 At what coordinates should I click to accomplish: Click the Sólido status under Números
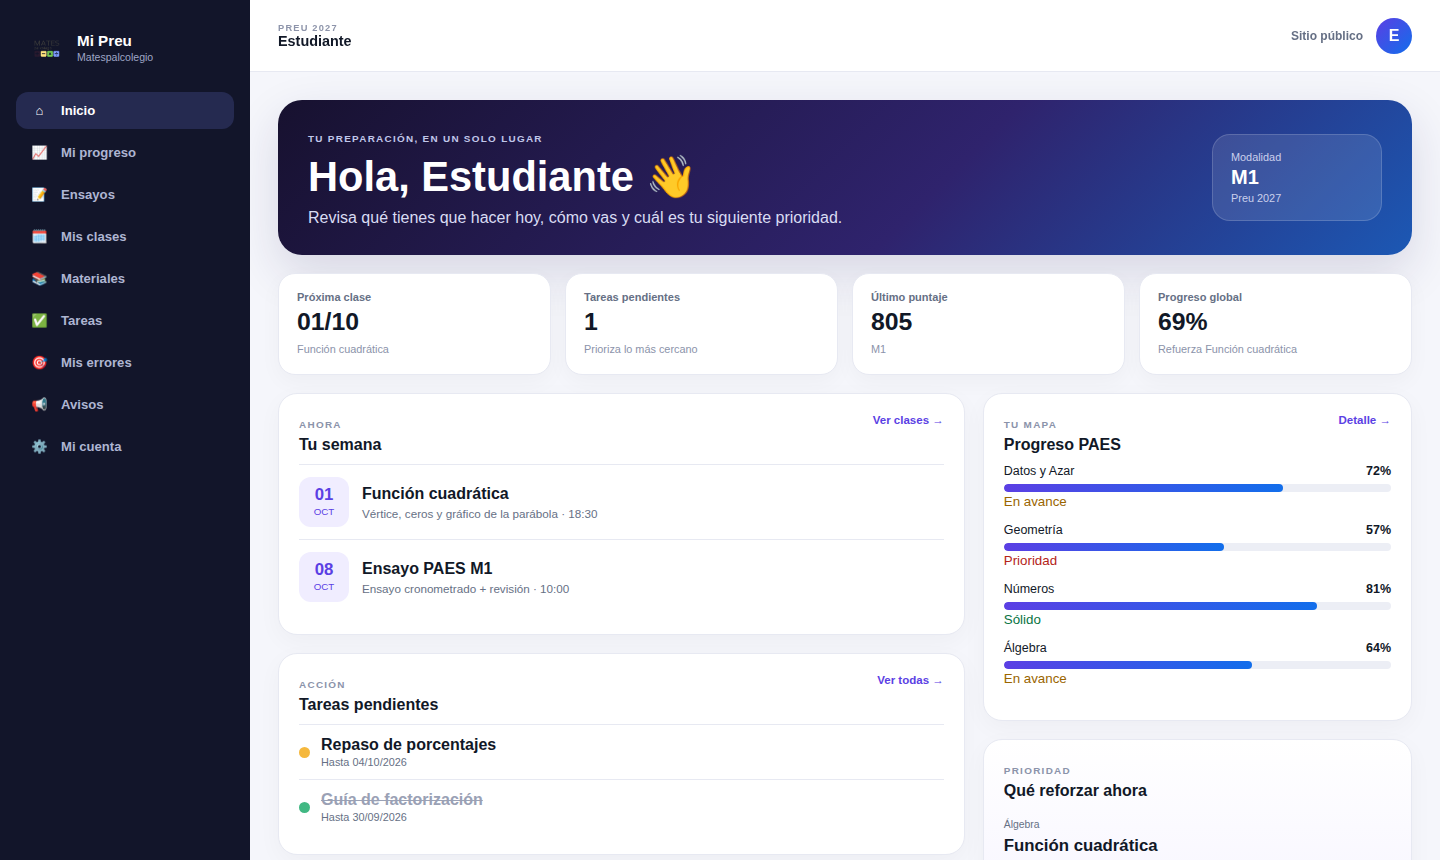[x=1022, y=620]
